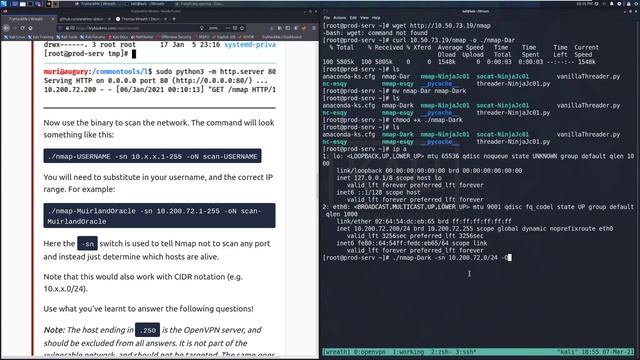The height and width of the screenshot is (360, 640).
Task: Open Kali Forums bookmark
Action: point(93,37)
